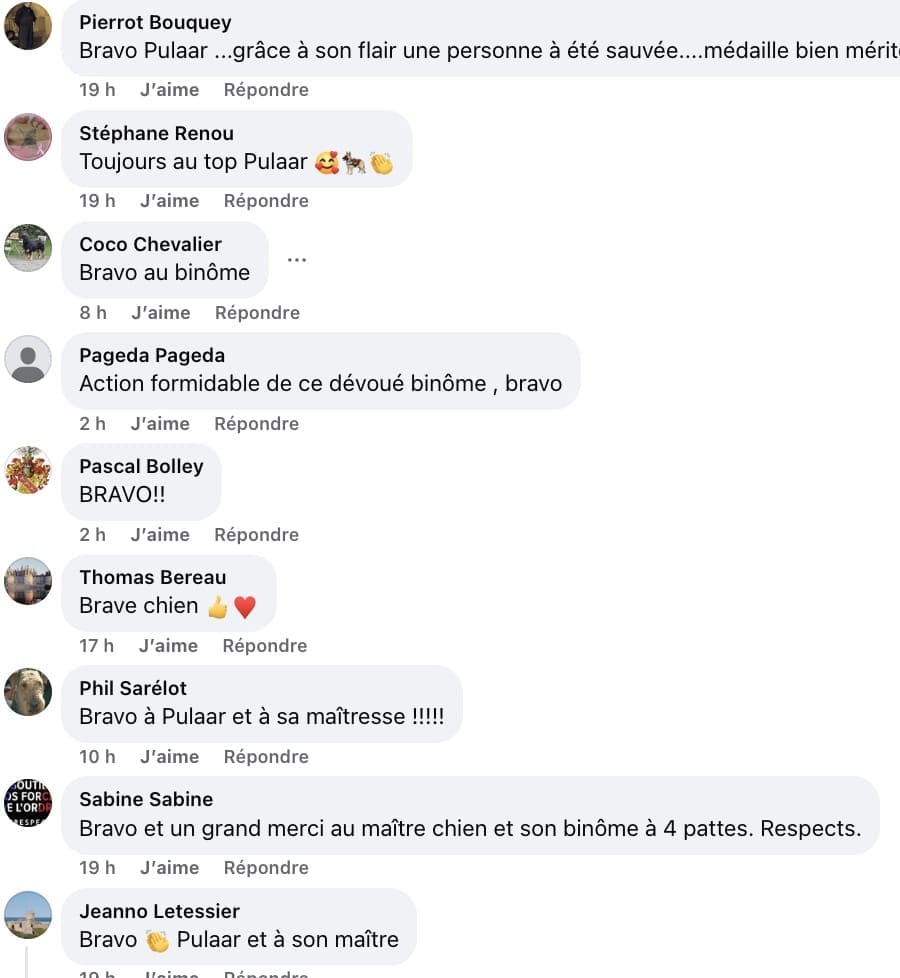This screenshot has width=900, height=978.
Task: Click Pierrot Bouquey's profile picture
Action: [28, 26]
